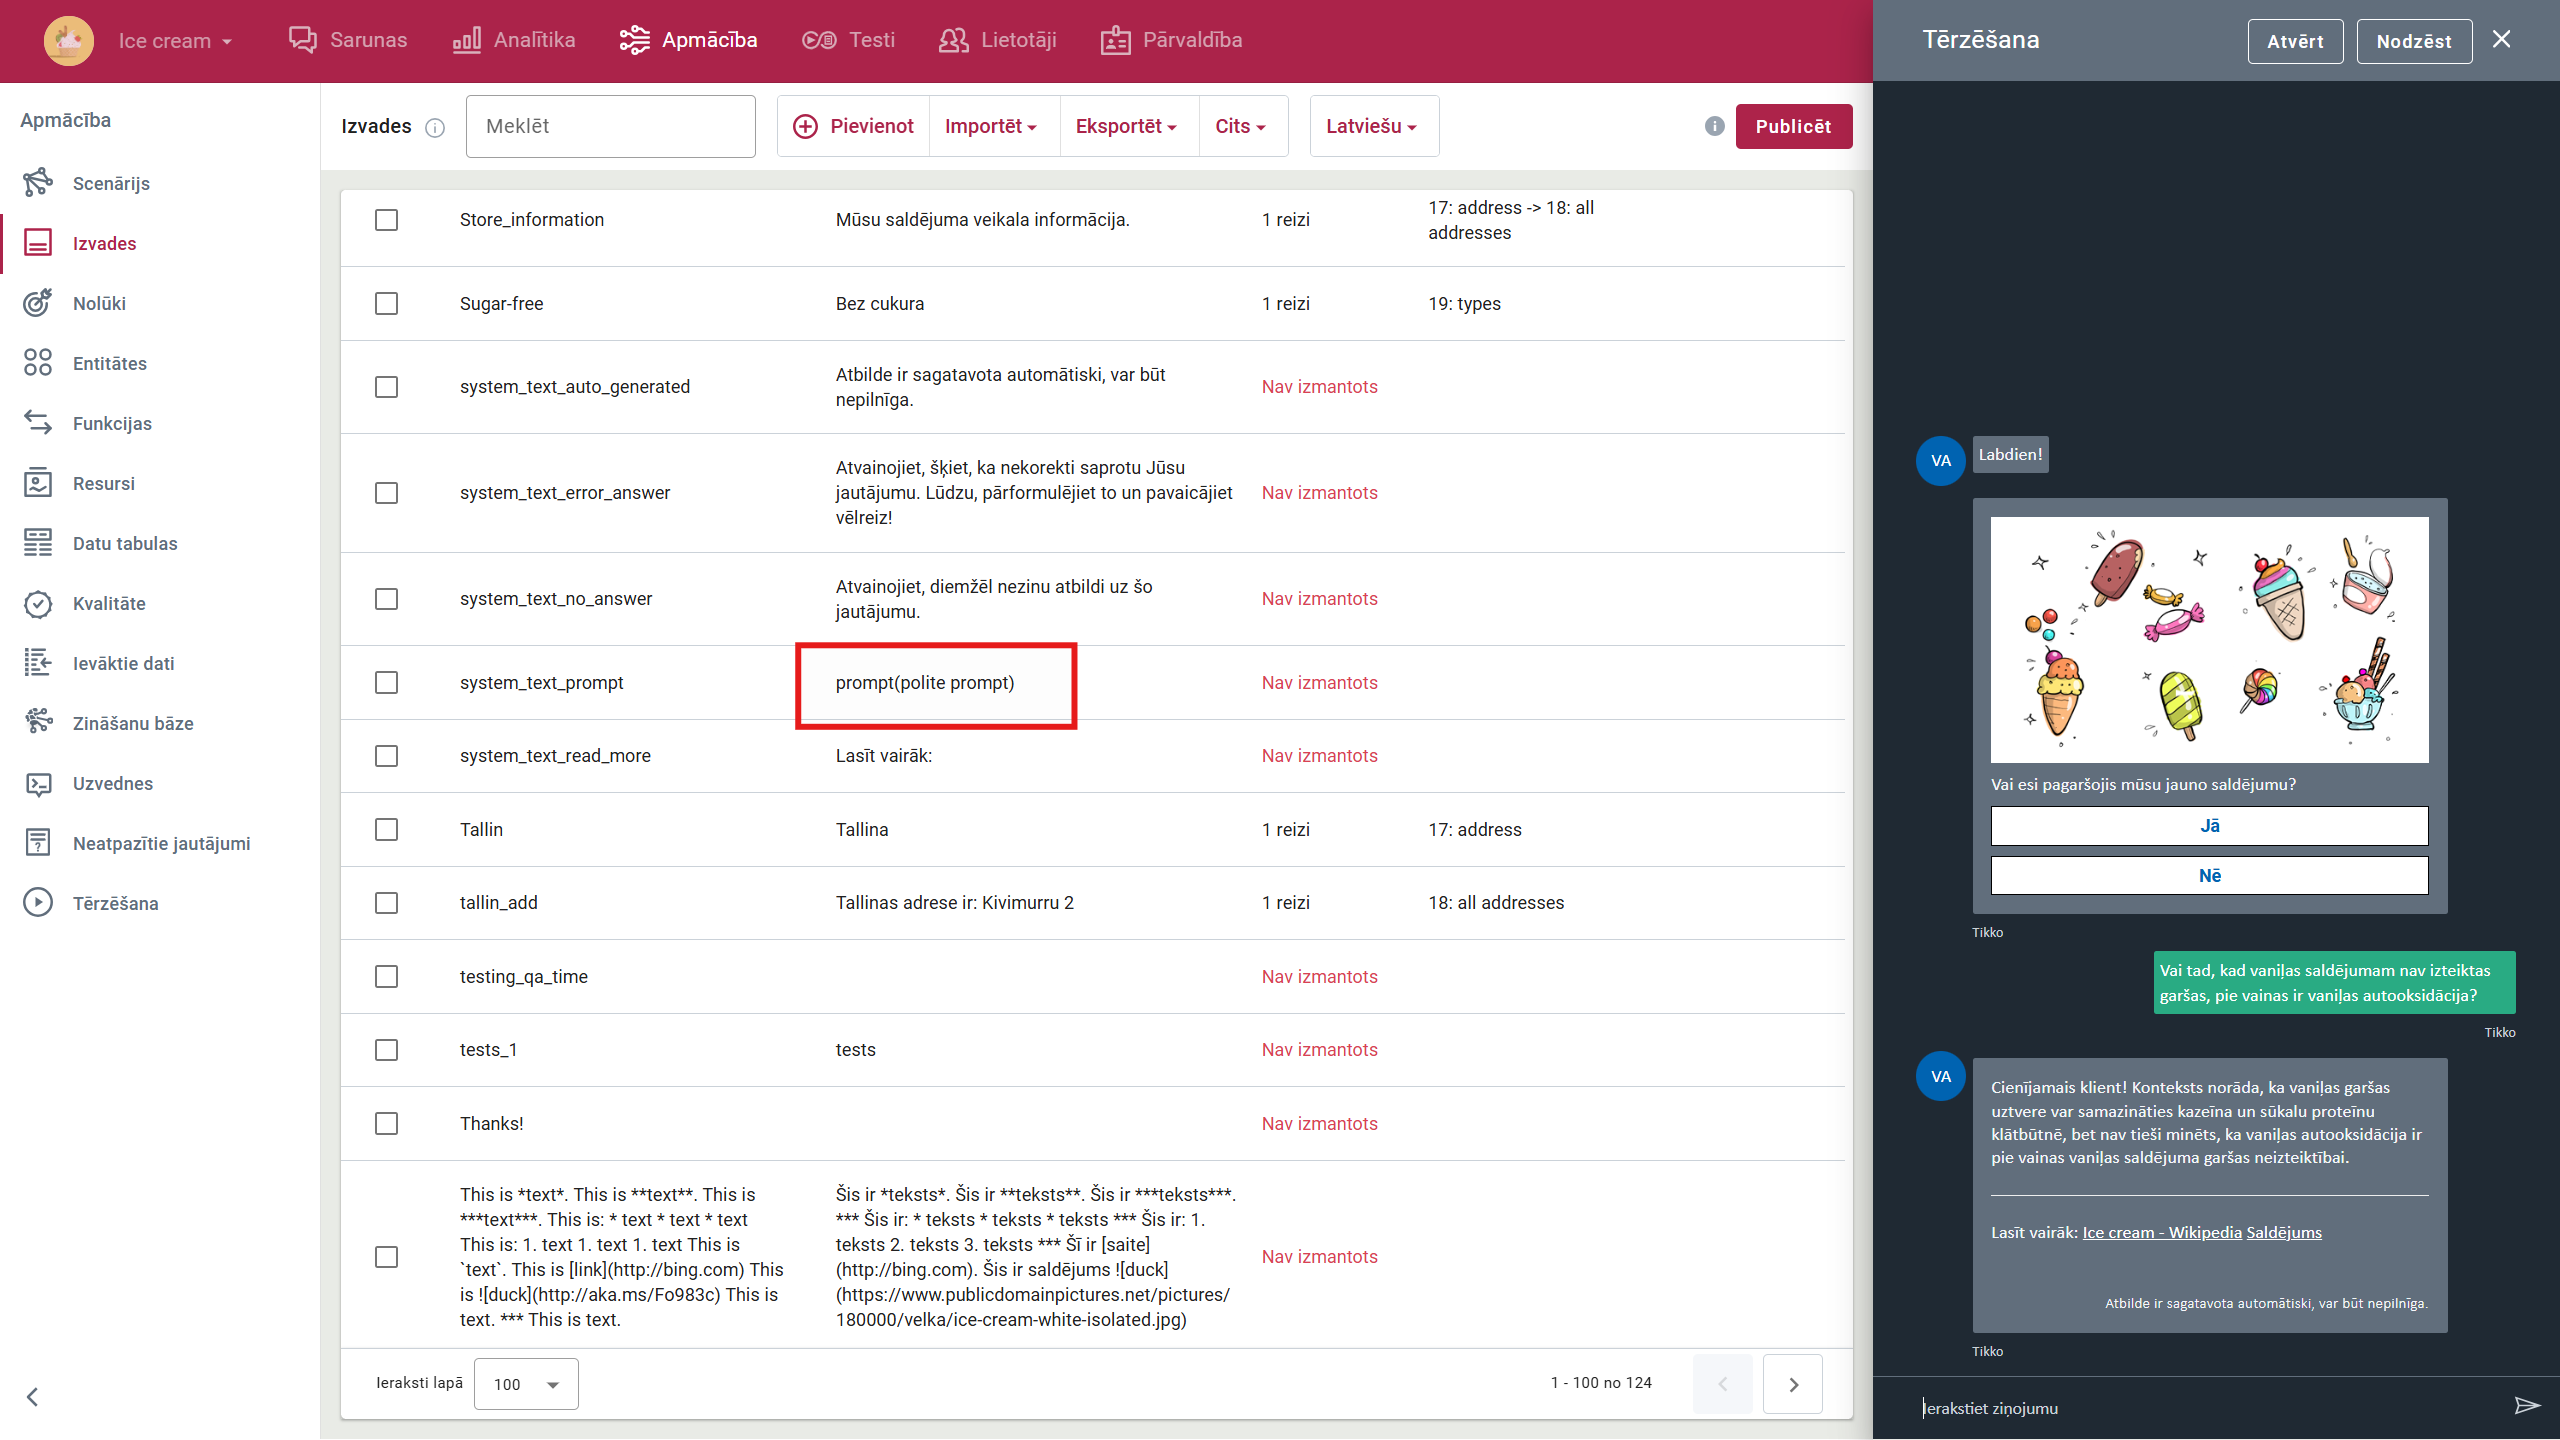Click the Publicēt button
Viewport: 2560px width, 1440px height.
(1793, 127)
